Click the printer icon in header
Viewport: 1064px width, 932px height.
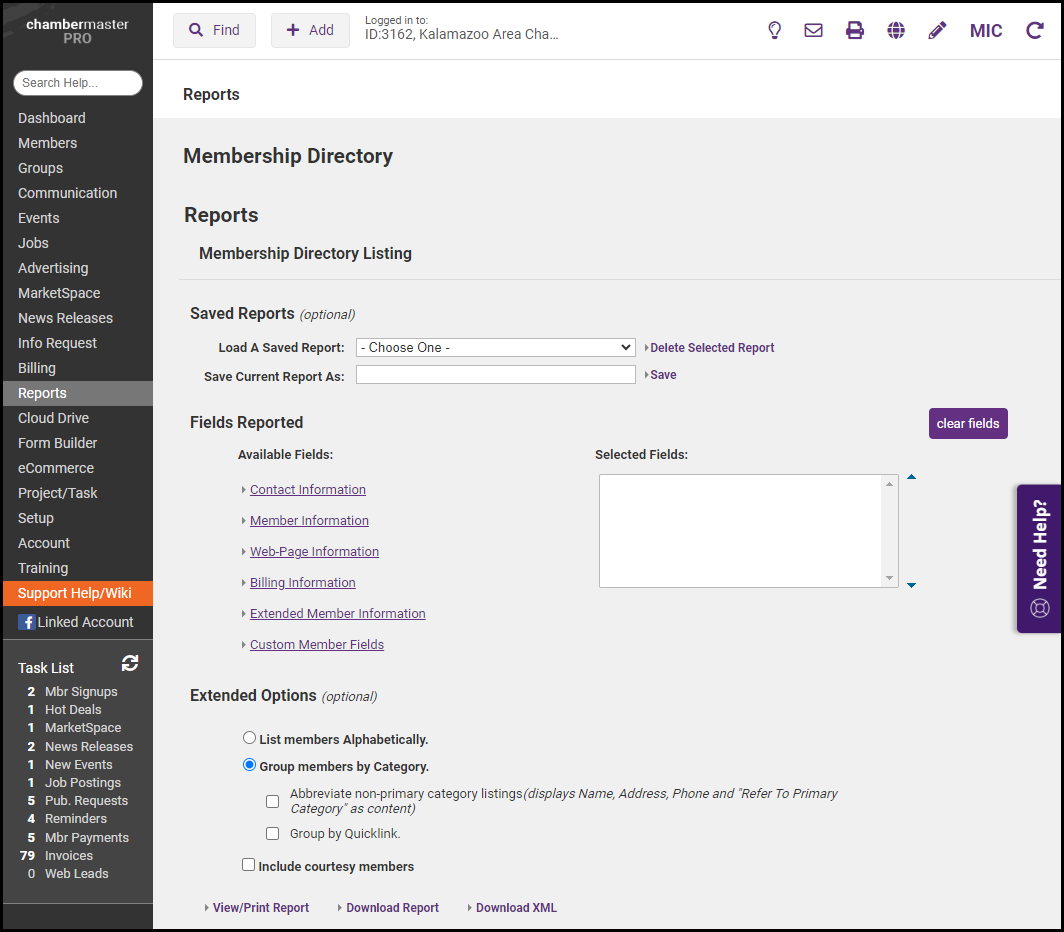[855, 30]
